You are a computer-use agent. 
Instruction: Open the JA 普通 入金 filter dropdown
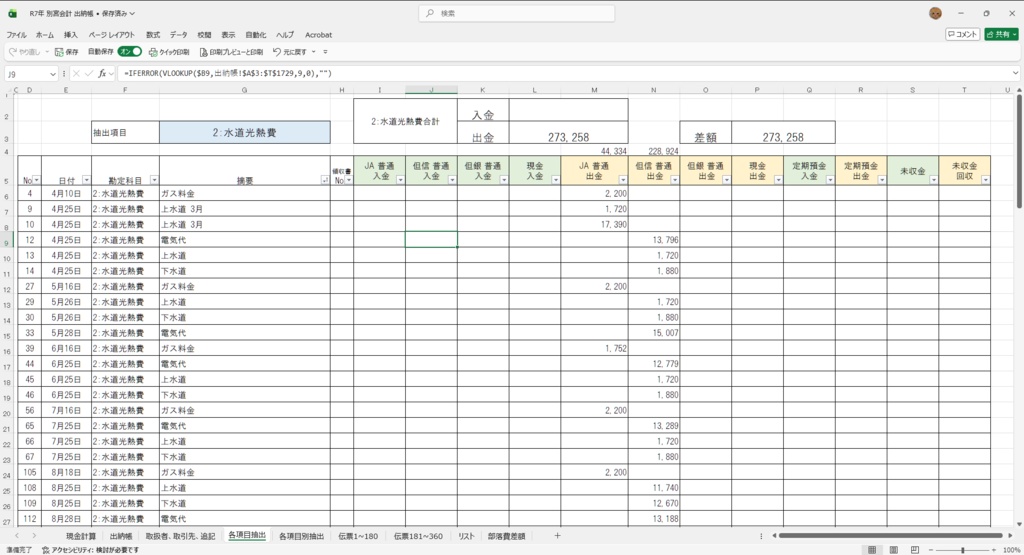[400, 180]
